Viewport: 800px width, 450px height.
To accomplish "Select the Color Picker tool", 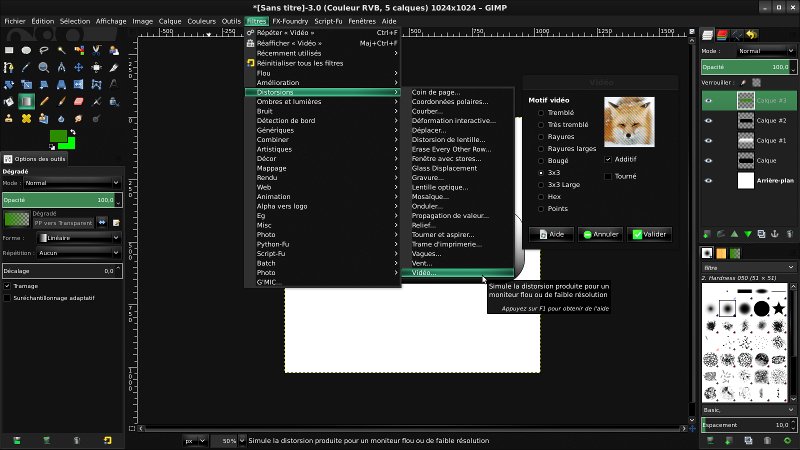I will pos(26,67).
